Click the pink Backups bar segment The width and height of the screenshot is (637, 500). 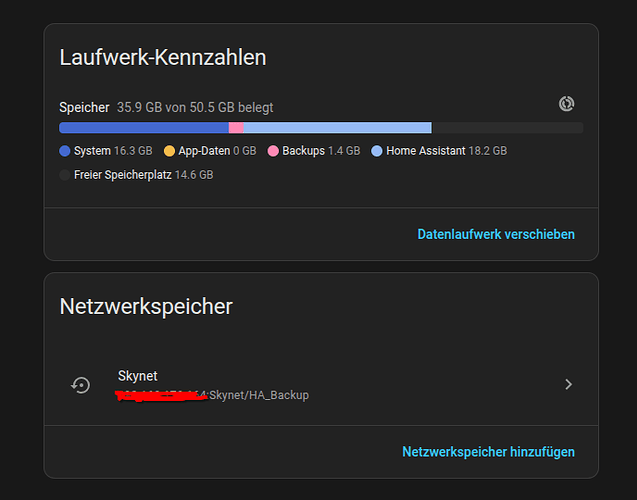point(236,128)
